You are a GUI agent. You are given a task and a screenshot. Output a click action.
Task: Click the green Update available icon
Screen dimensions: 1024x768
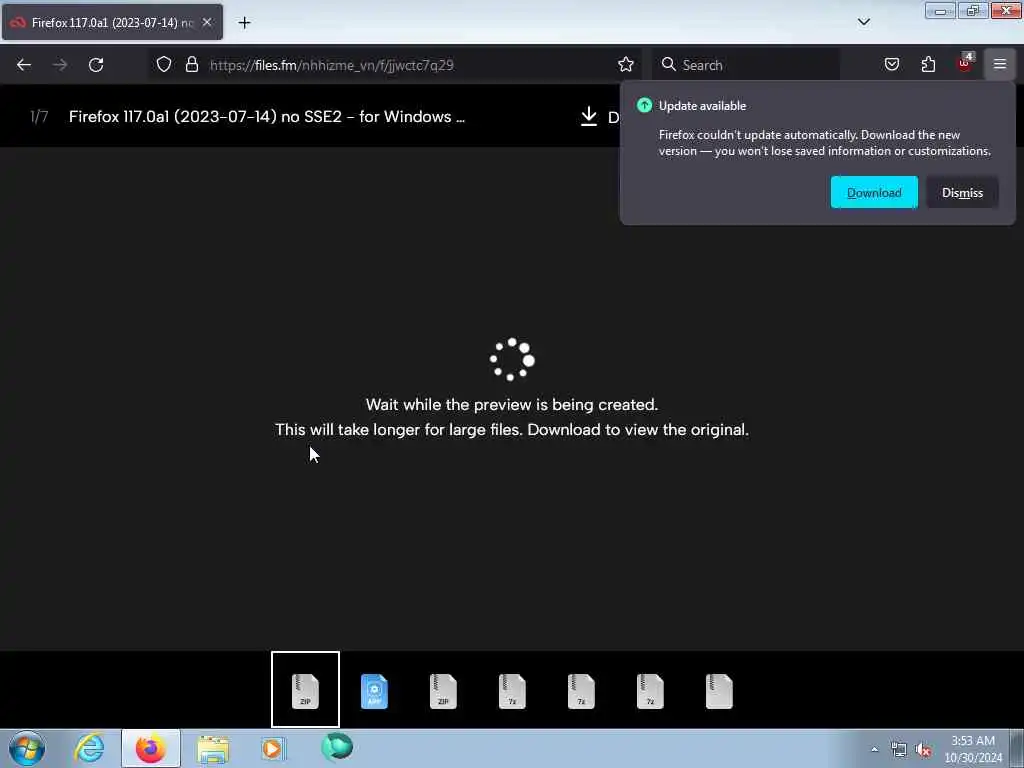644,105
